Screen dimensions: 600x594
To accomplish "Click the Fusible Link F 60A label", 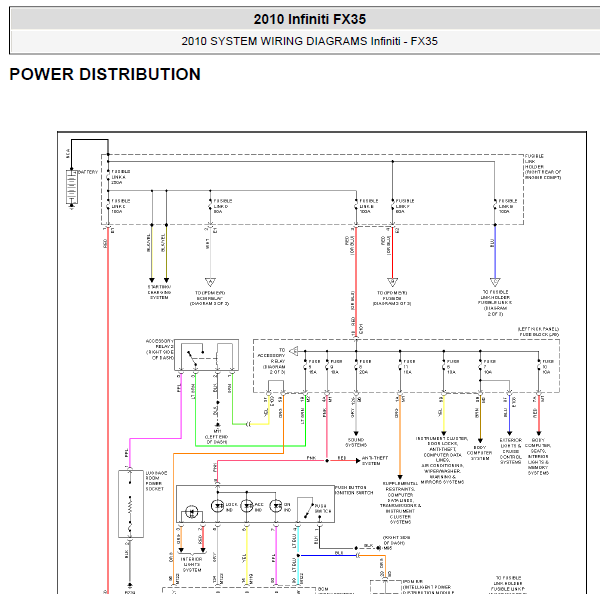I will click(x=405, y=206).
